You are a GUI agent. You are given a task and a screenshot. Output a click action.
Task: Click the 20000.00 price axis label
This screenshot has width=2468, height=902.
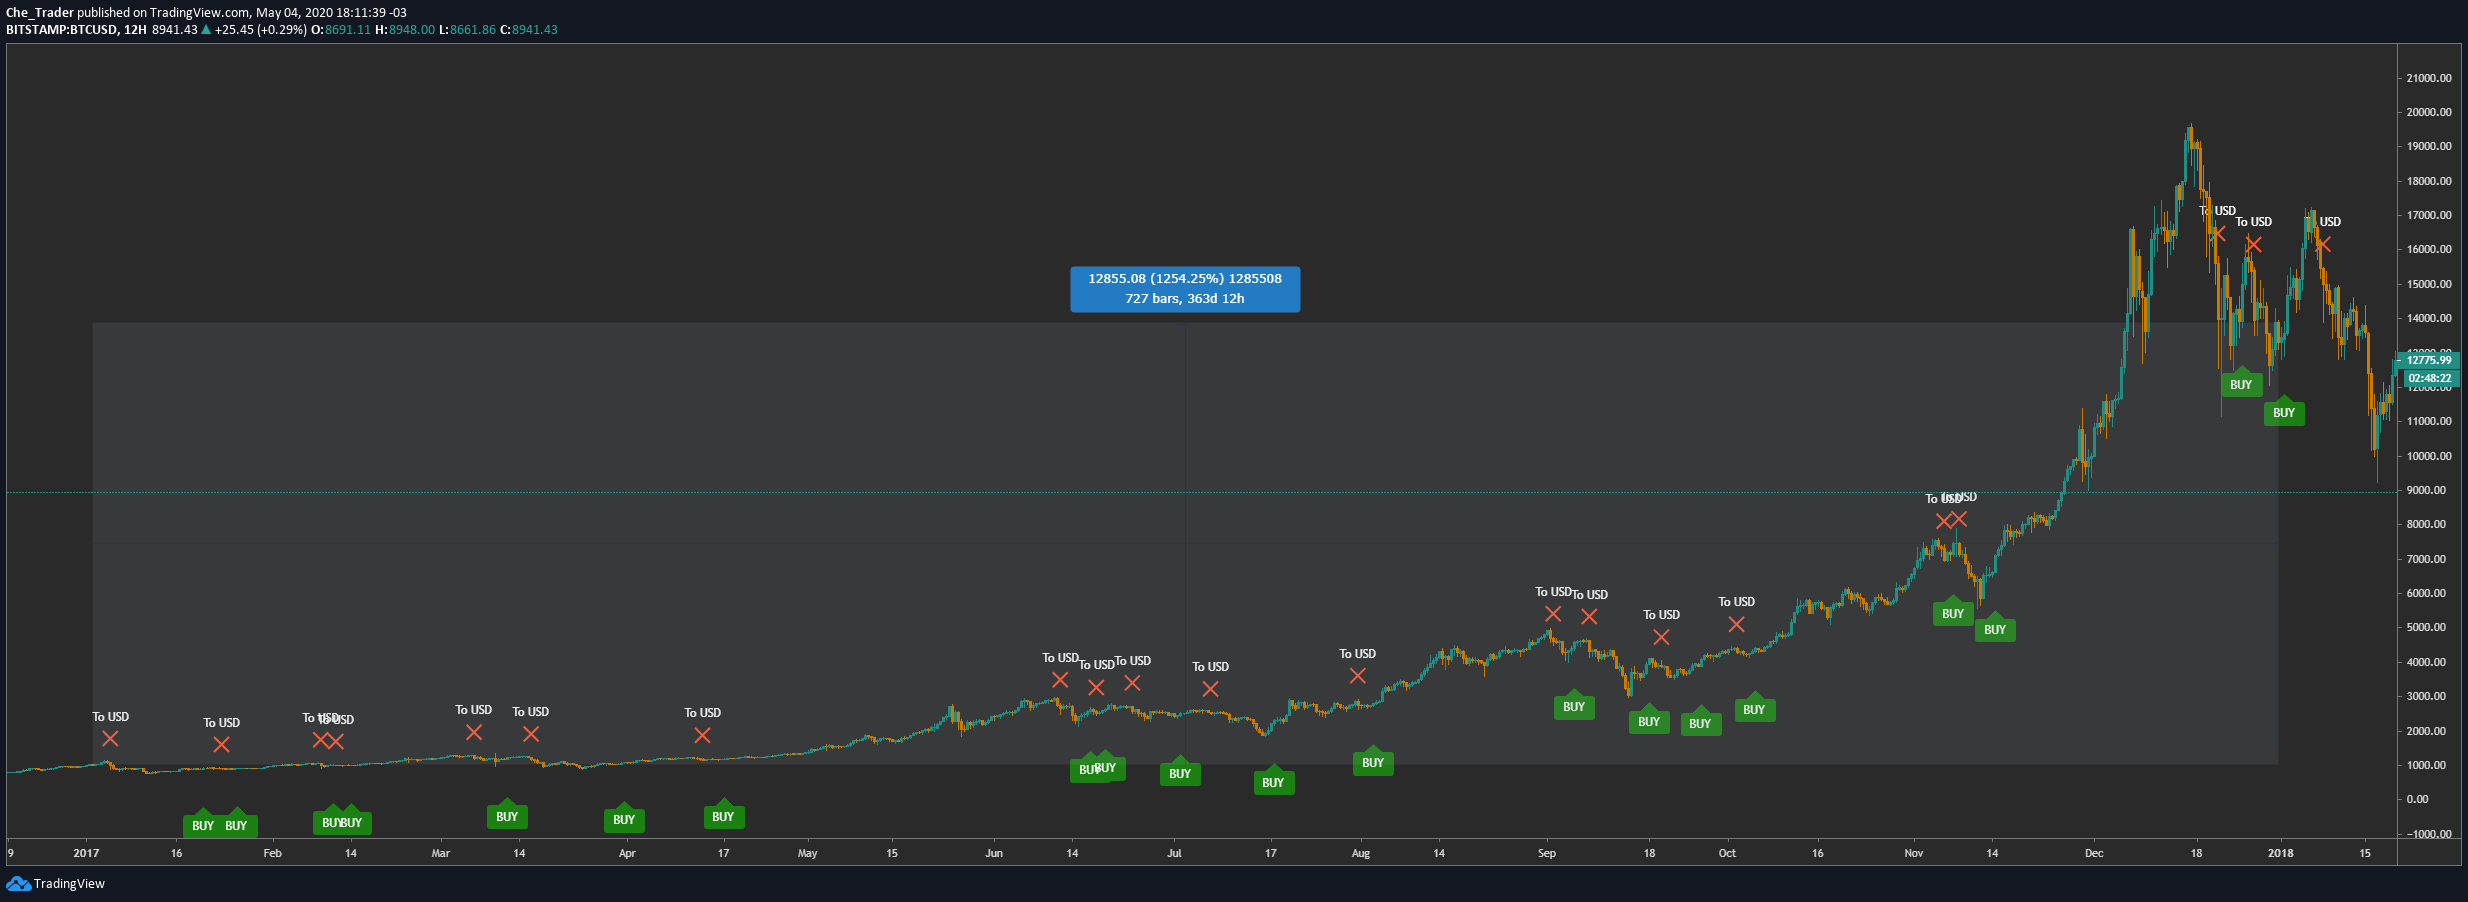coord(2429,112)
